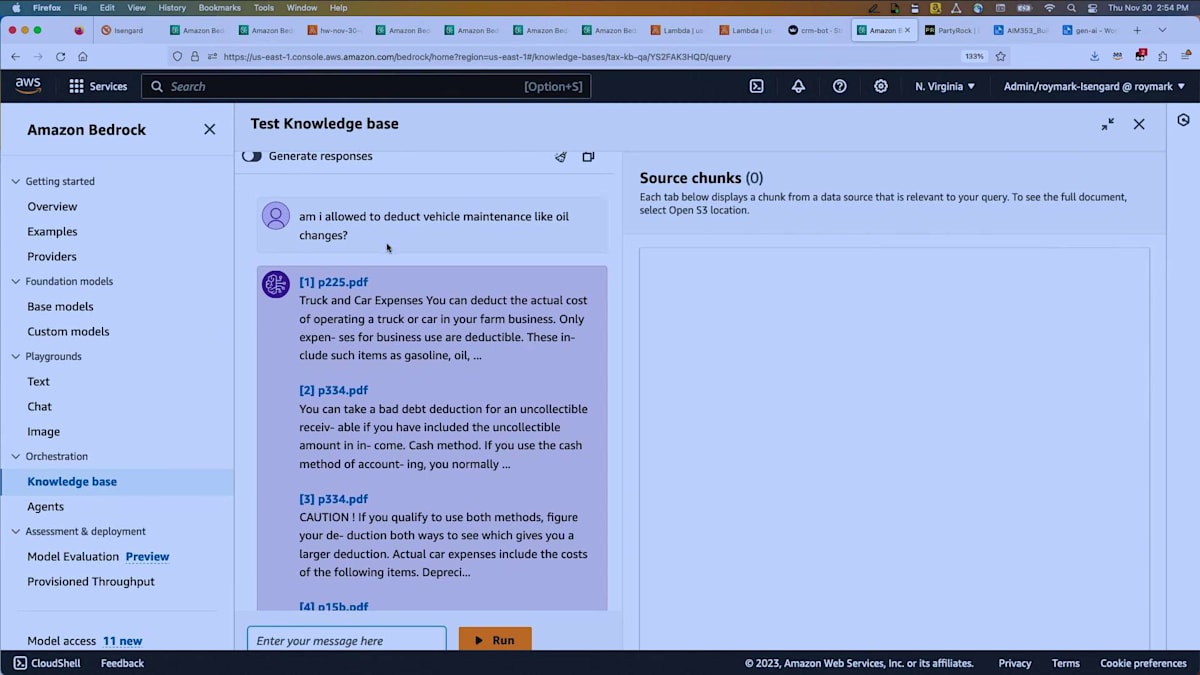This screenshot has width=1200, height=675.
Task: Open a new Firefox tab with plus
Action: click(1137, 30)
